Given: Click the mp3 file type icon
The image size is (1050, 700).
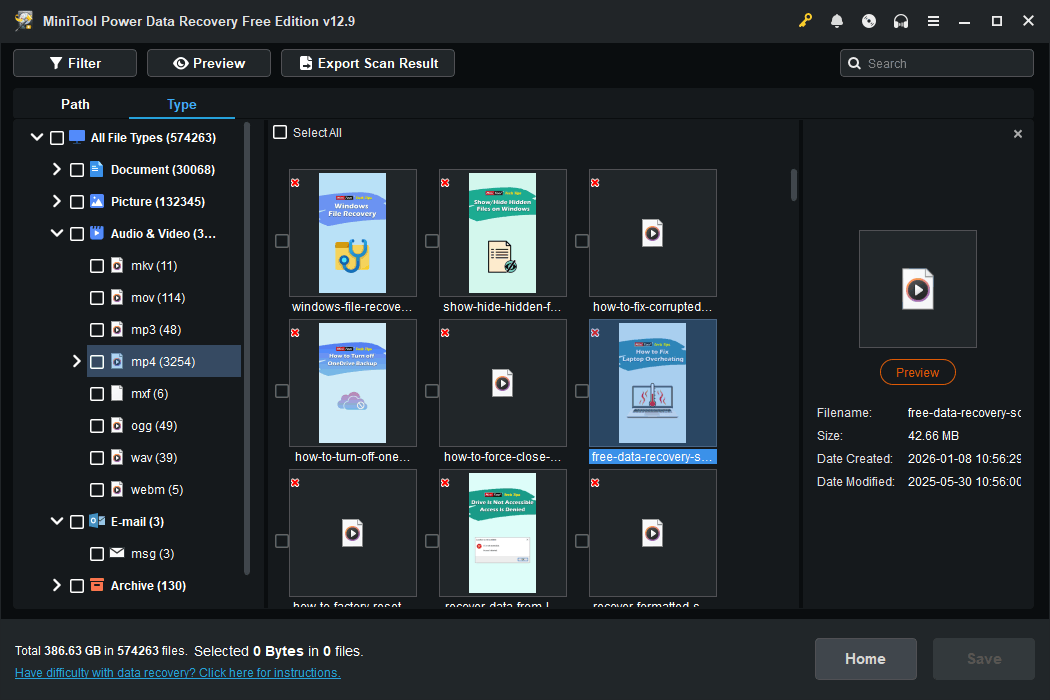Looking at the screenshot, I should pyautogui.click(x=117, y=330).
